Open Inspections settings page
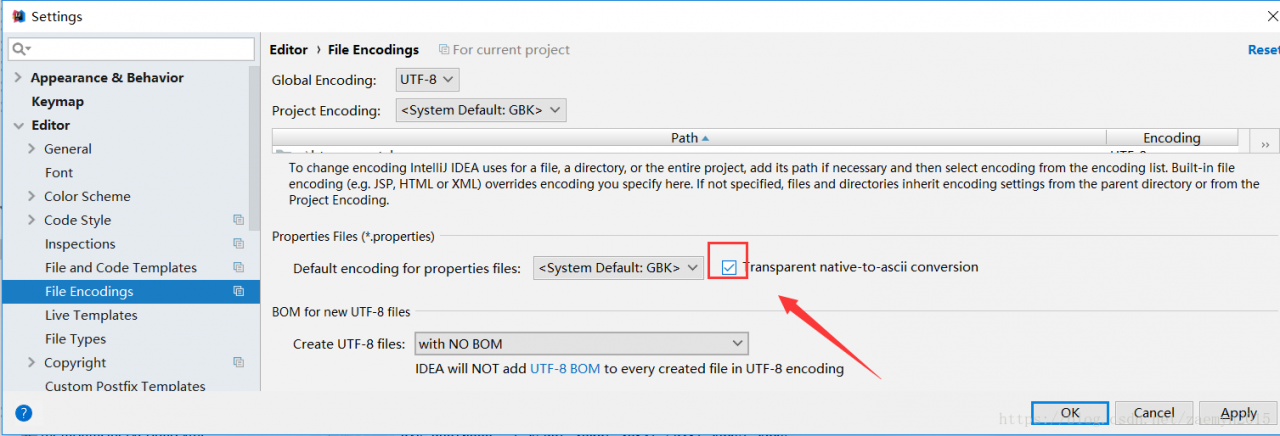Image resolution: width=1280 pixels, height=436 pixels. [x=80, y=244]
